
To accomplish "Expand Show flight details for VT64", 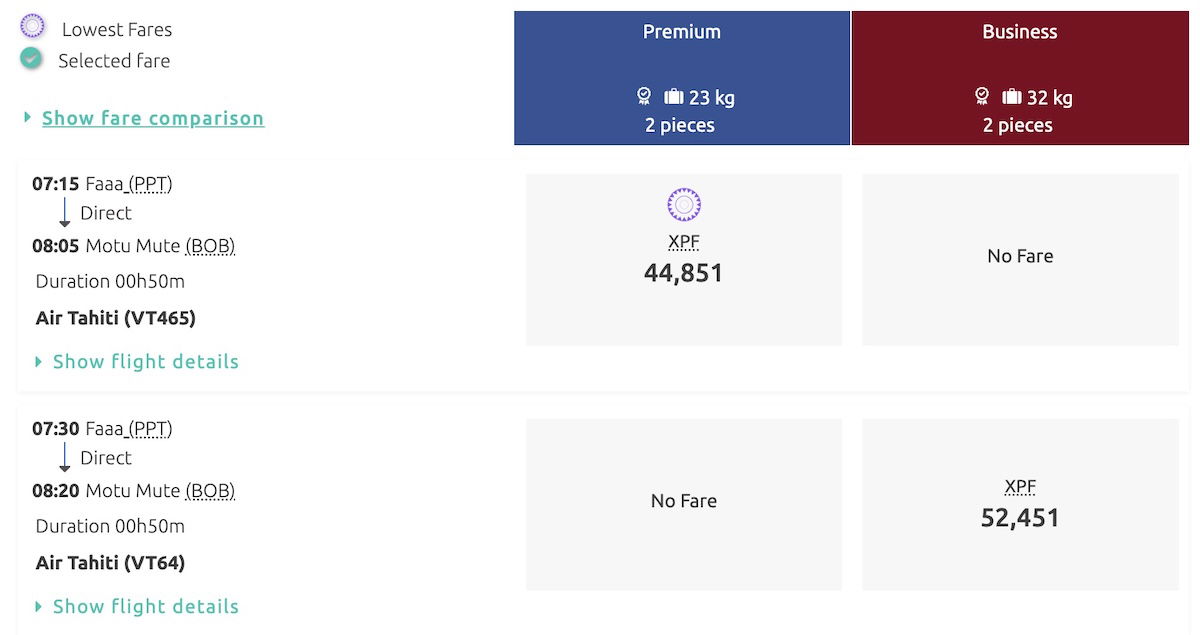I will point(145,607).
